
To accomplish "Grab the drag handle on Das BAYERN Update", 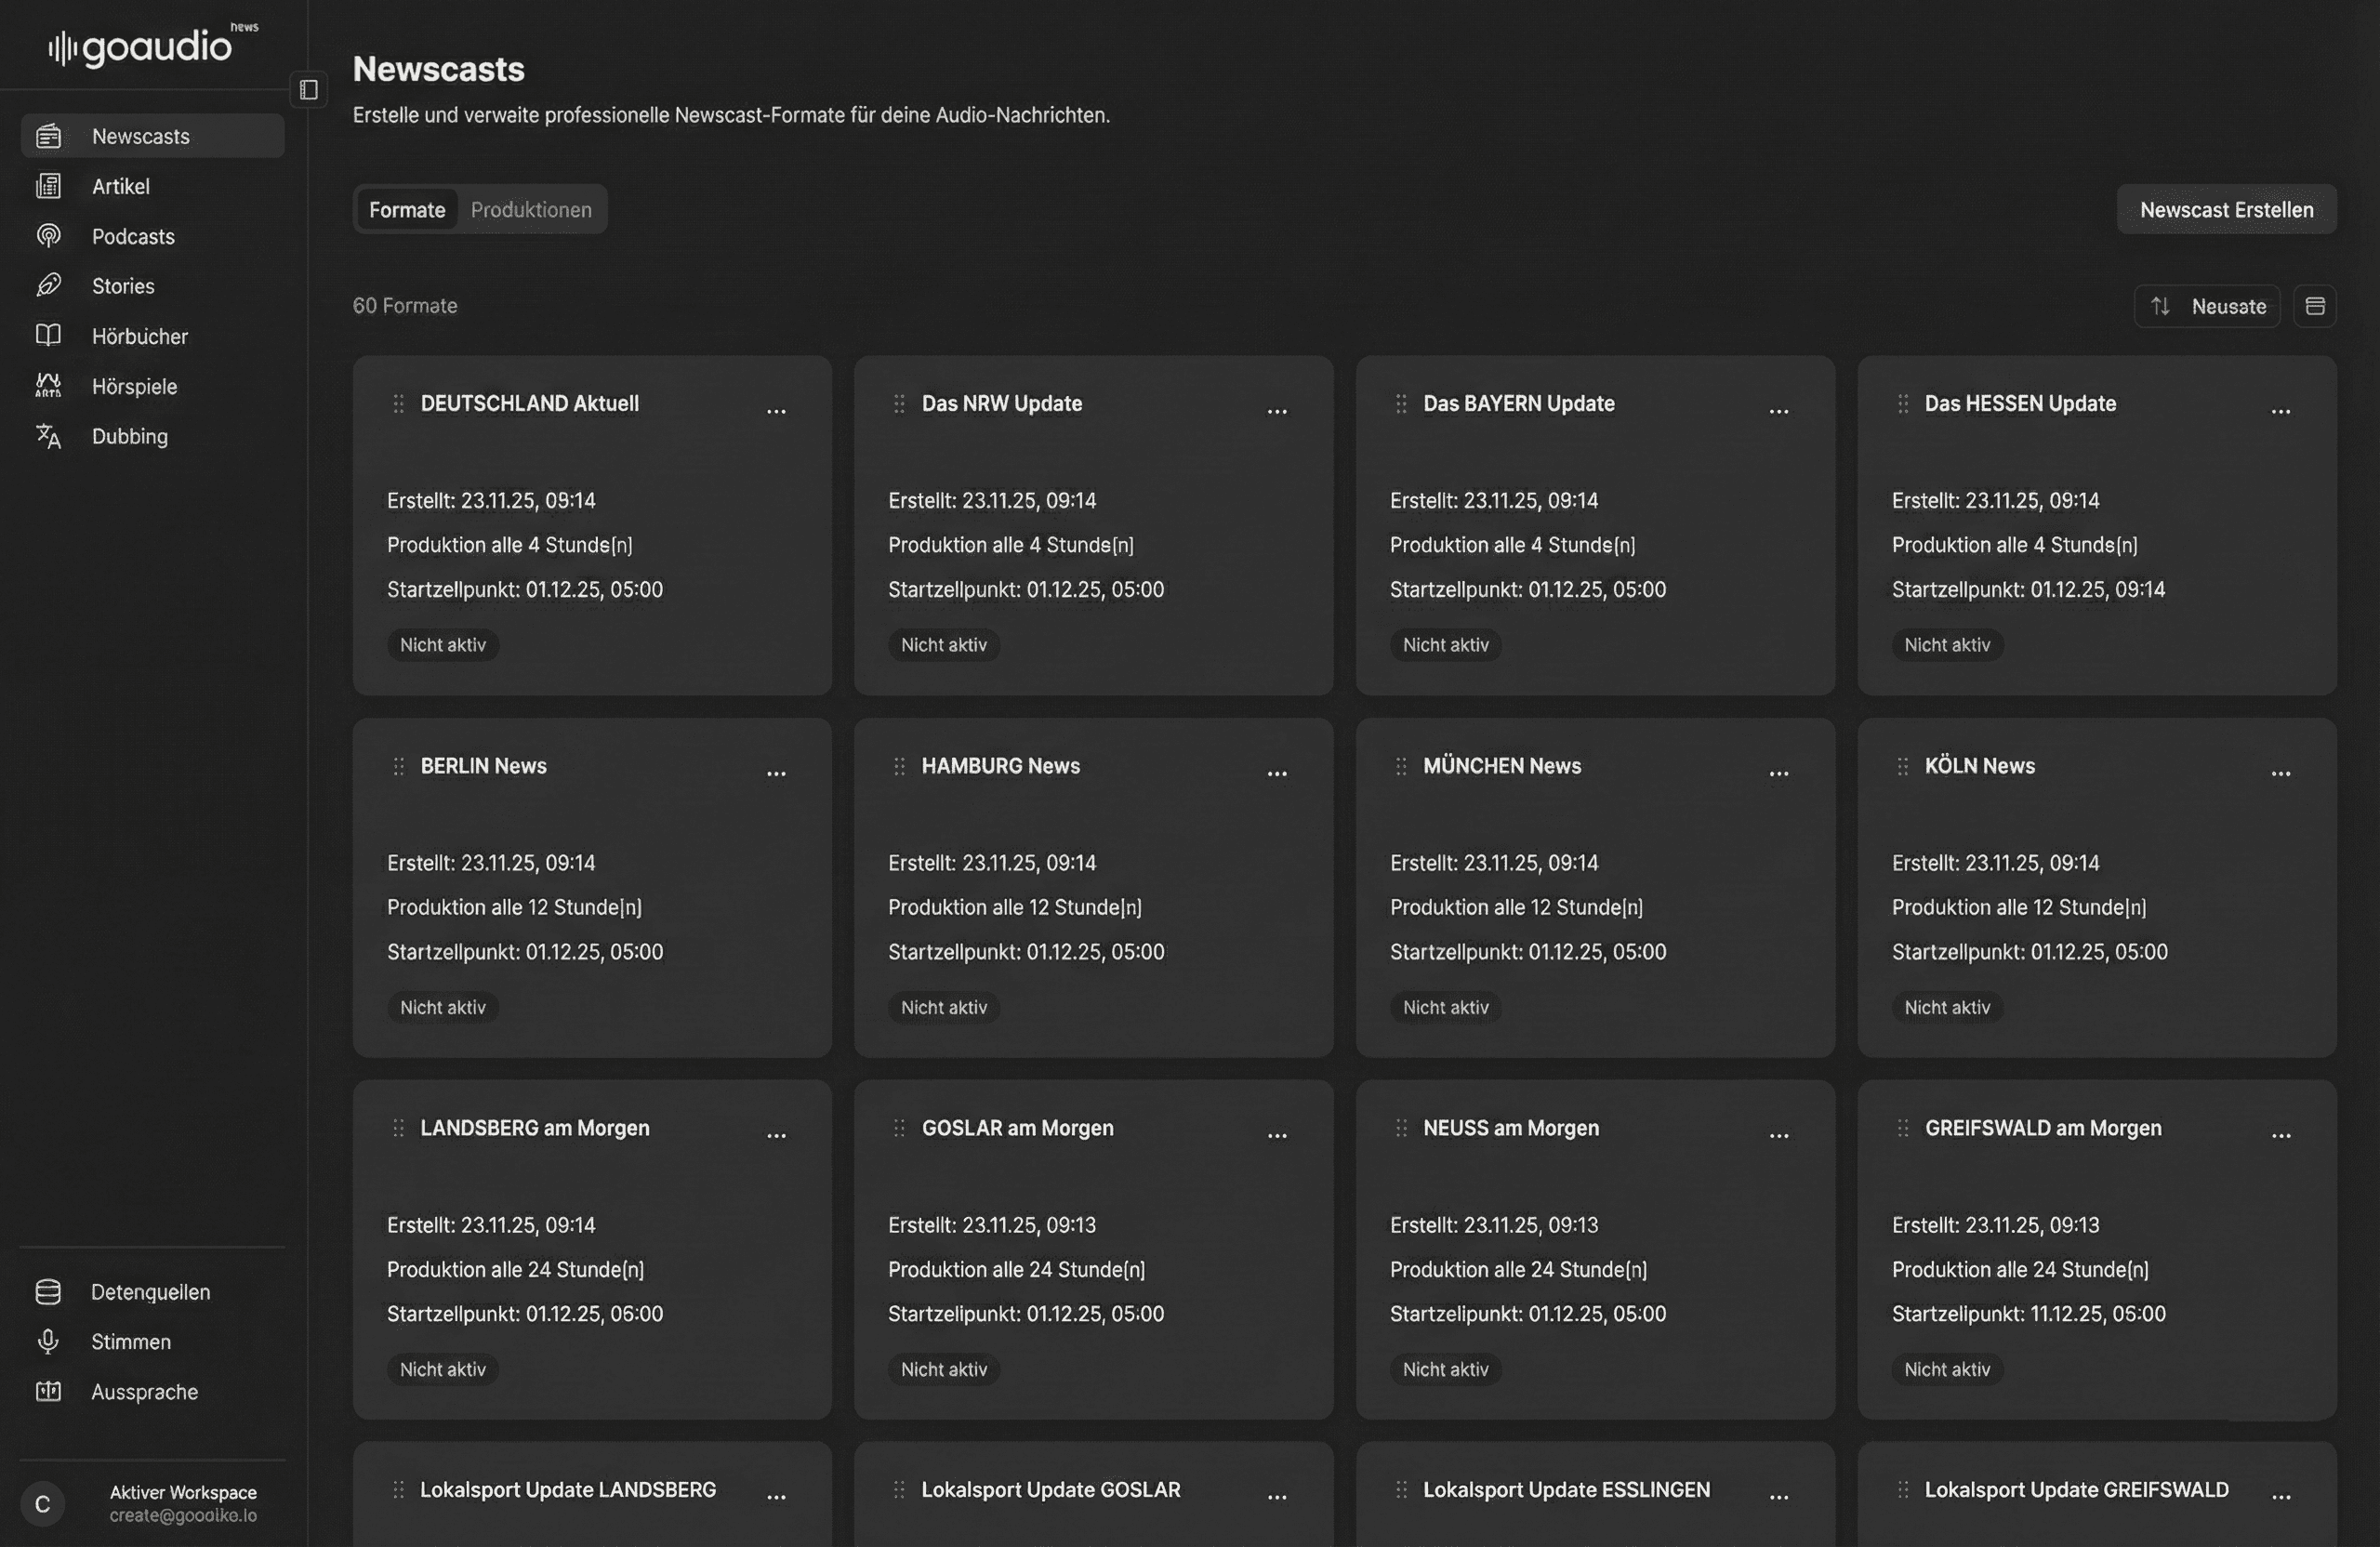I will [x=1401, y=404].
